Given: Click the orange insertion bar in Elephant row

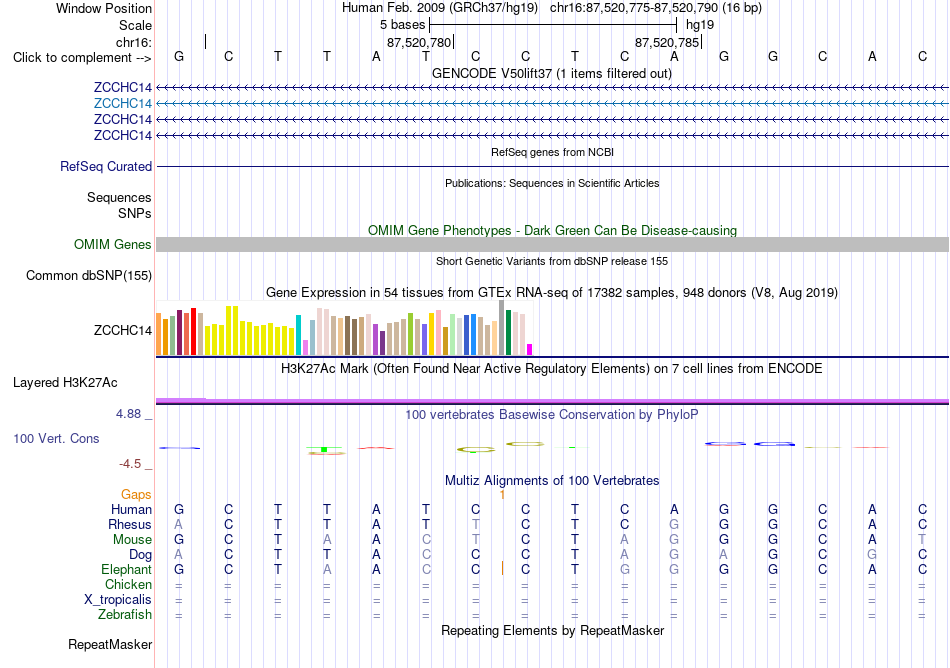Looking at the screenshot, I should [x=502, y=568].
